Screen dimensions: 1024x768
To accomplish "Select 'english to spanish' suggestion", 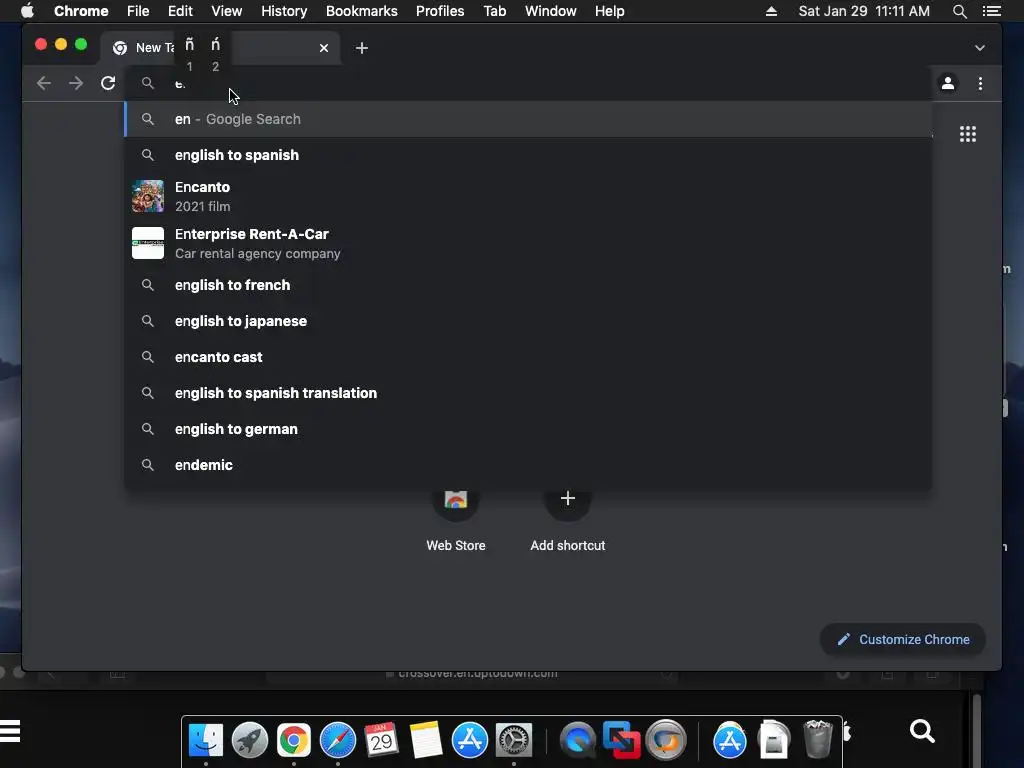I will tap(528, 155).
